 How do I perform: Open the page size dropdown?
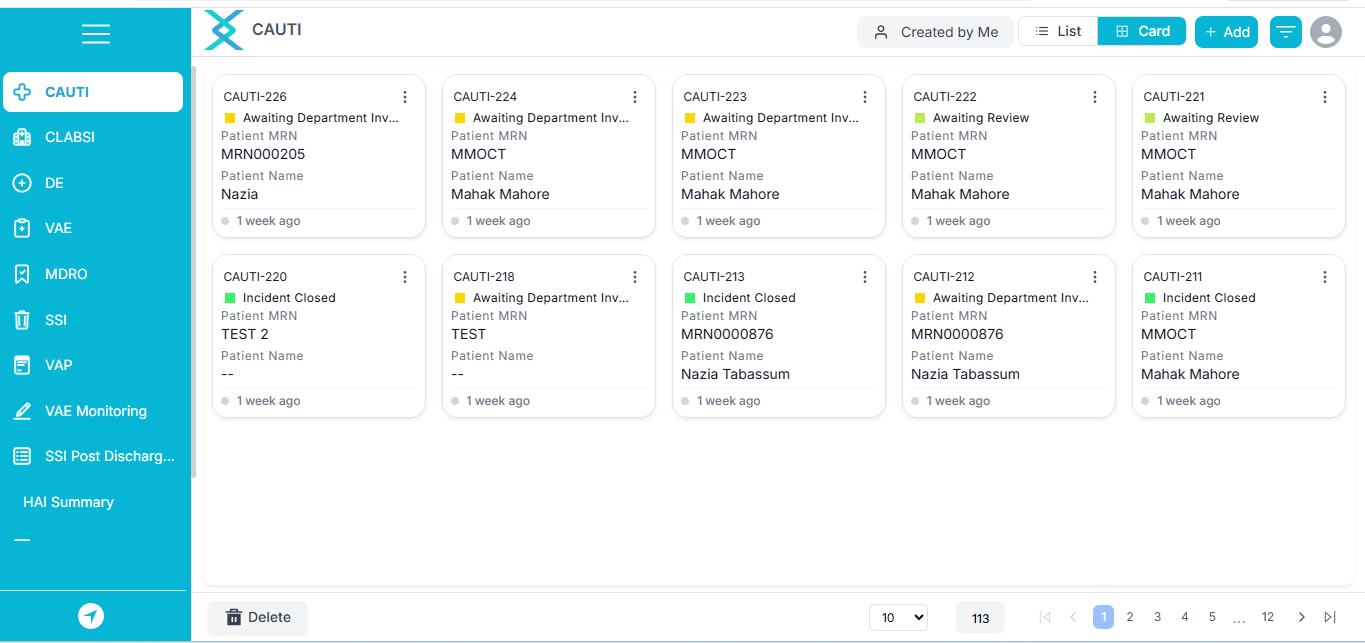[x=898, y=618]
